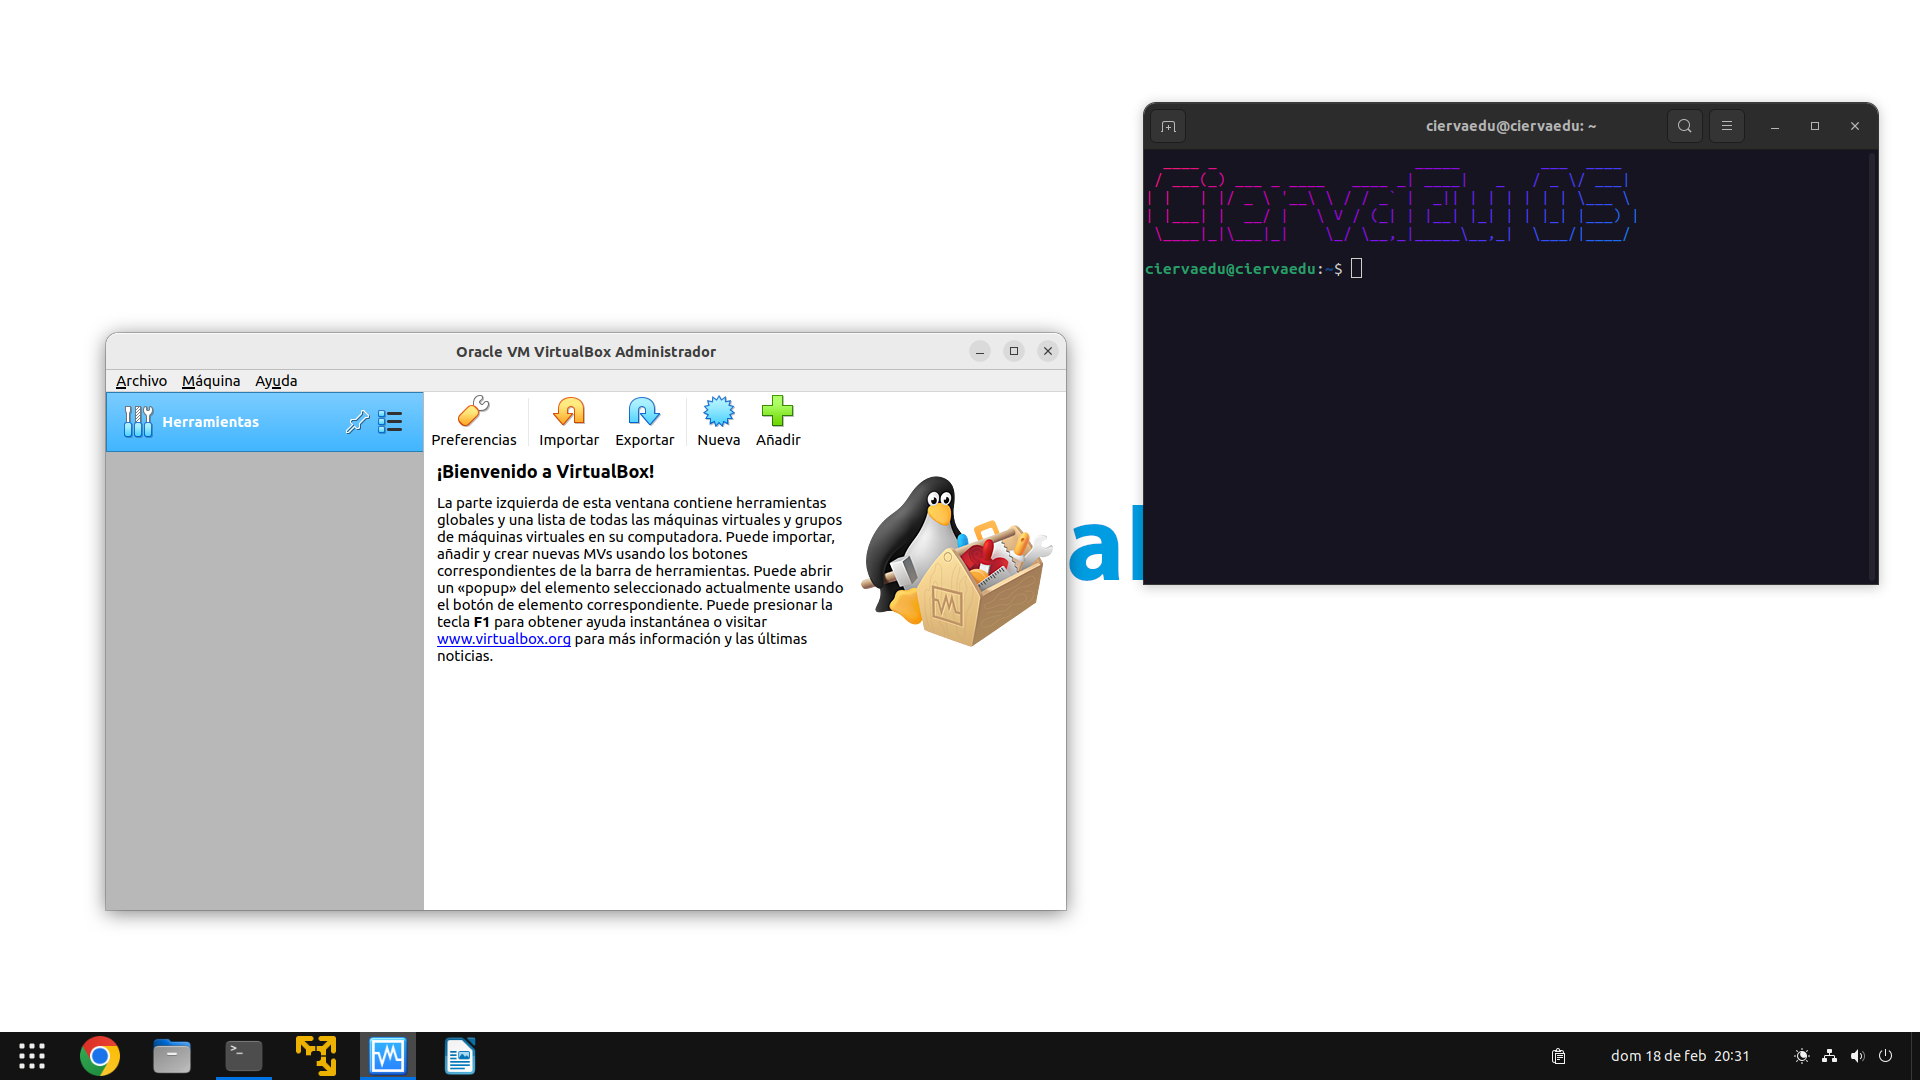Screen dimensions: 1920x1080
Task: Select the Herramientas item
Action: coord(265,422)
